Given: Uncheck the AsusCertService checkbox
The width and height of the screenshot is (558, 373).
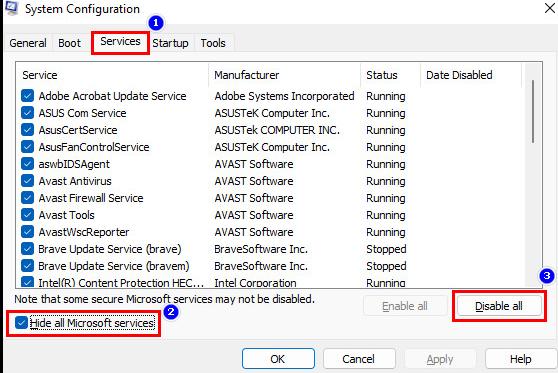Looking at the screenshot, I should 27,130.
